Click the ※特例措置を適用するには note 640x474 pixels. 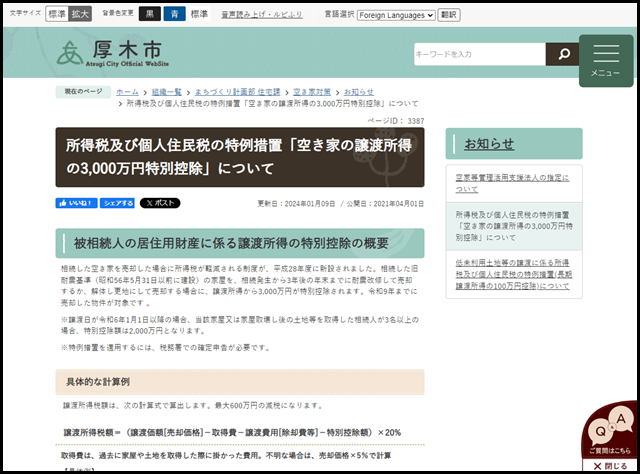(x=165, y=347)
